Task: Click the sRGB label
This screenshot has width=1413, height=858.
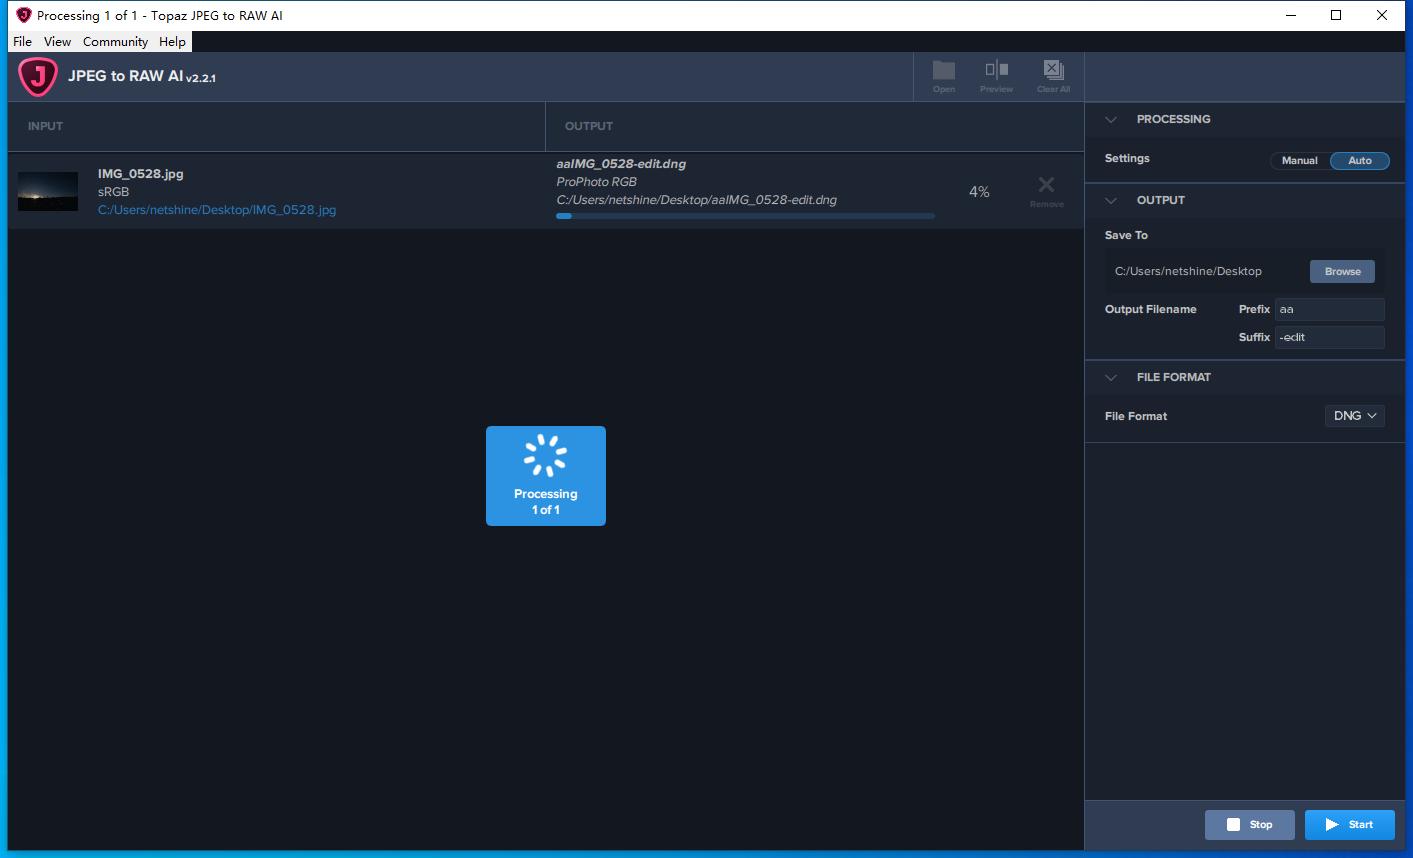Action: 113,192
